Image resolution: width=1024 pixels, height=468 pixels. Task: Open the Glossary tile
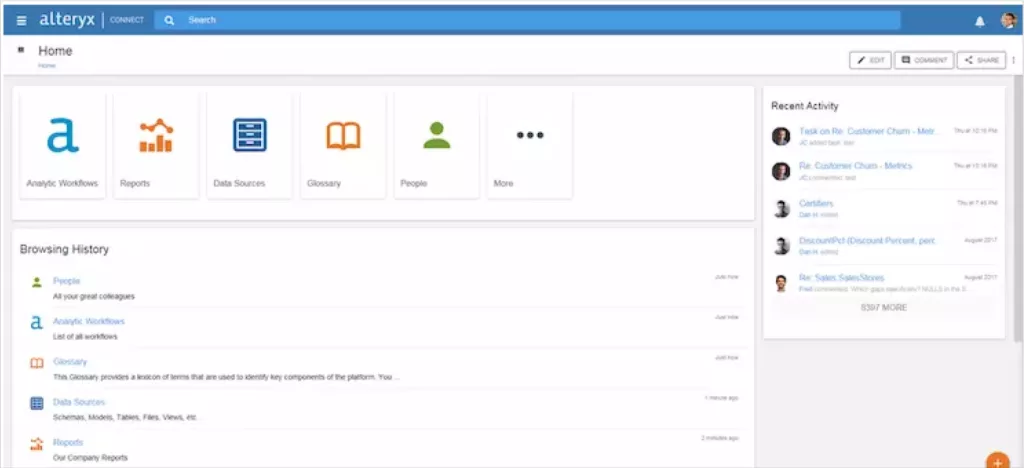click(x=343, y=145)
